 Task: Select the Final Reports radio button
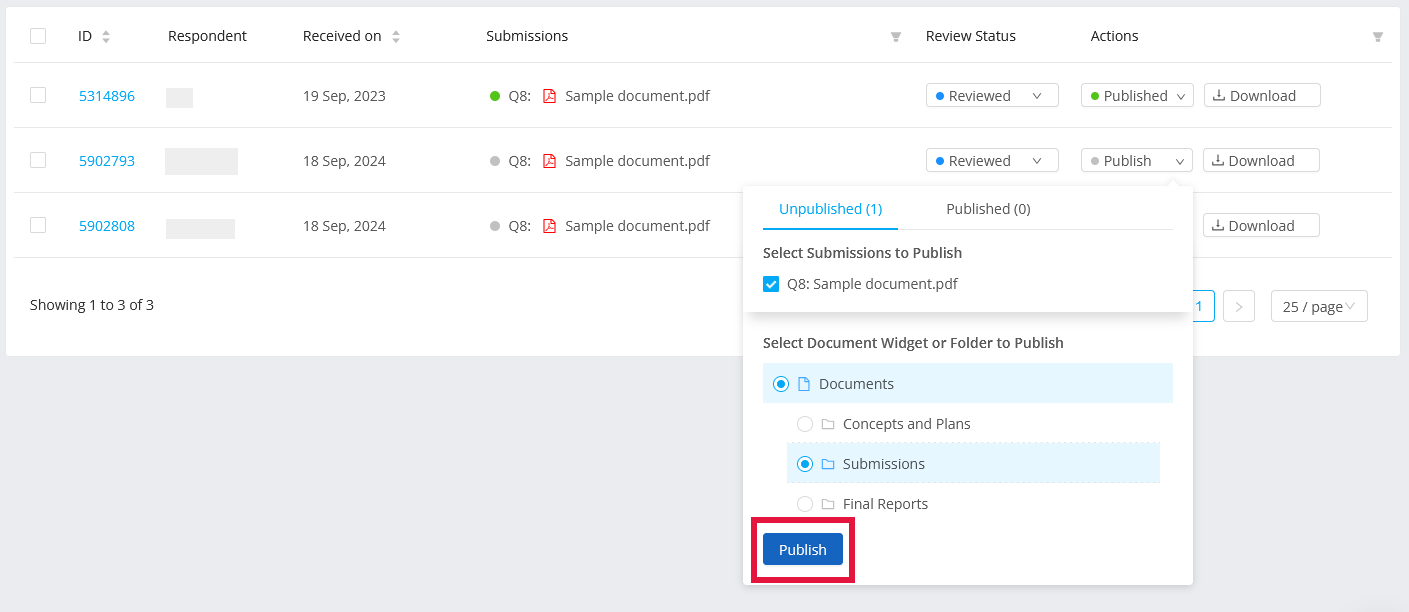click(x=805, y=504)
